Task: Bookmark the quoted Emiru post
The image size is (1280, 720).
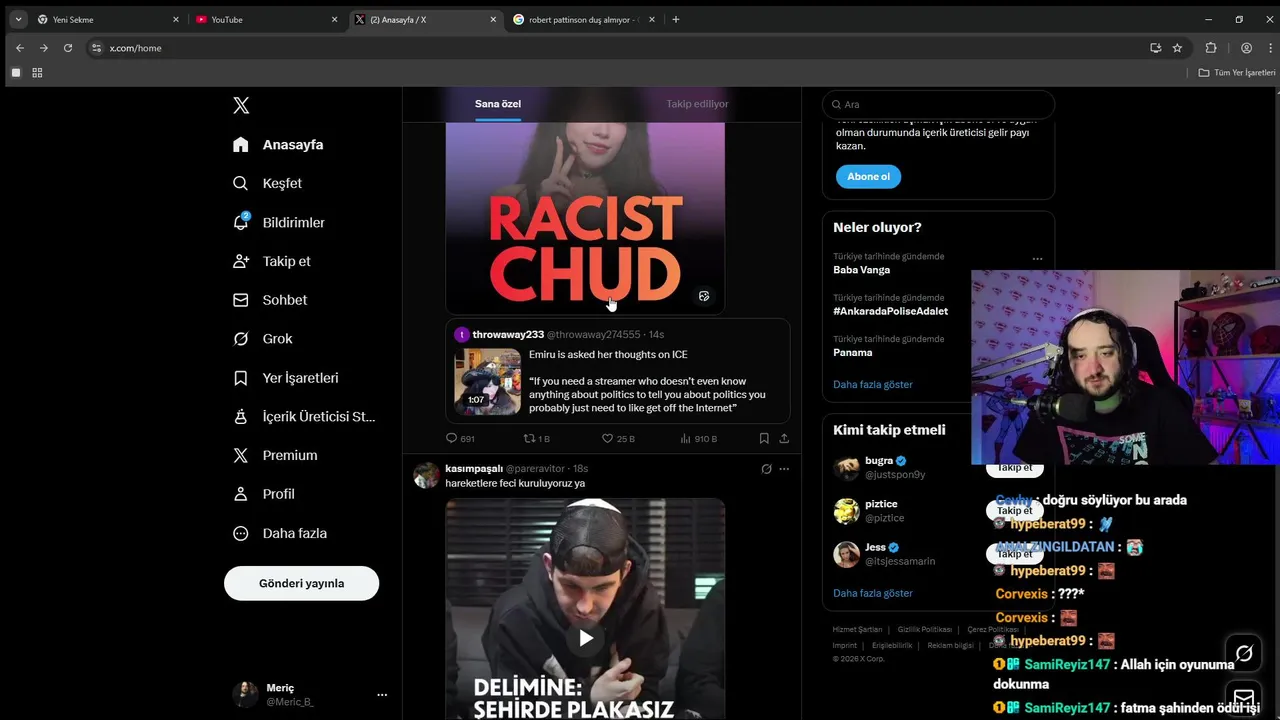Action: (764, 438)
